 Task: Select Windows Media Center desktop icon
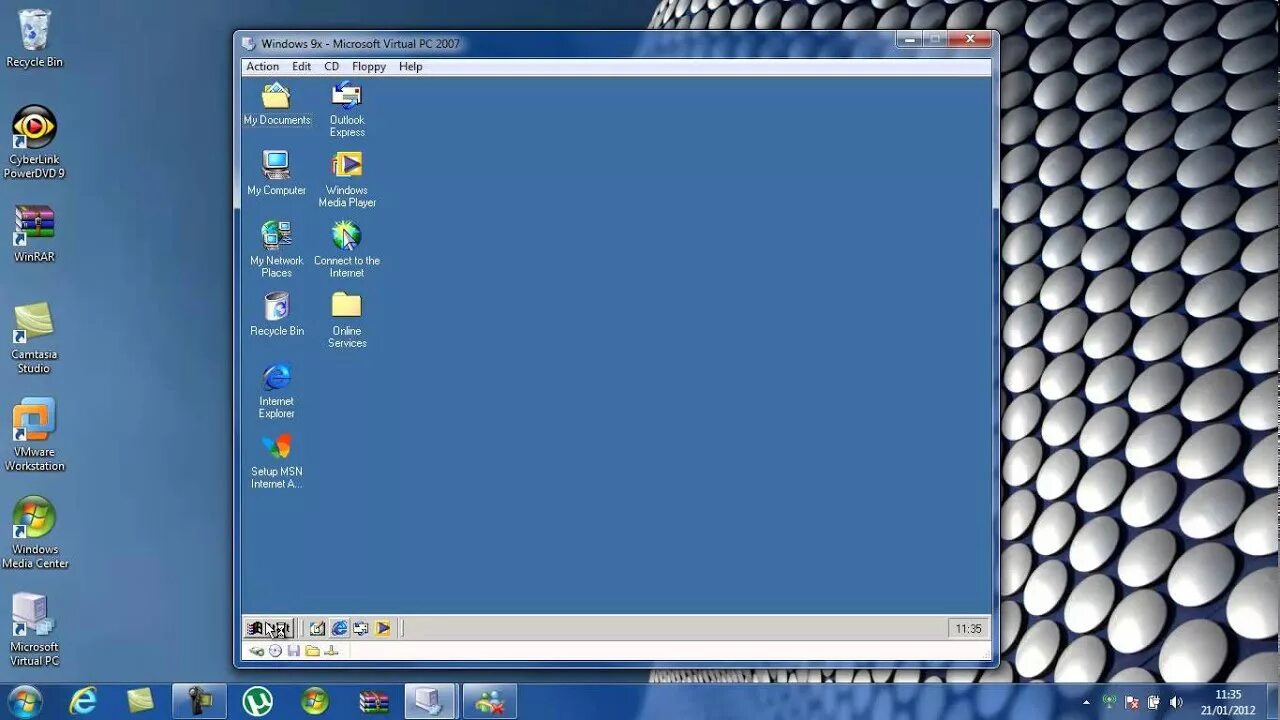coord(34,533)
